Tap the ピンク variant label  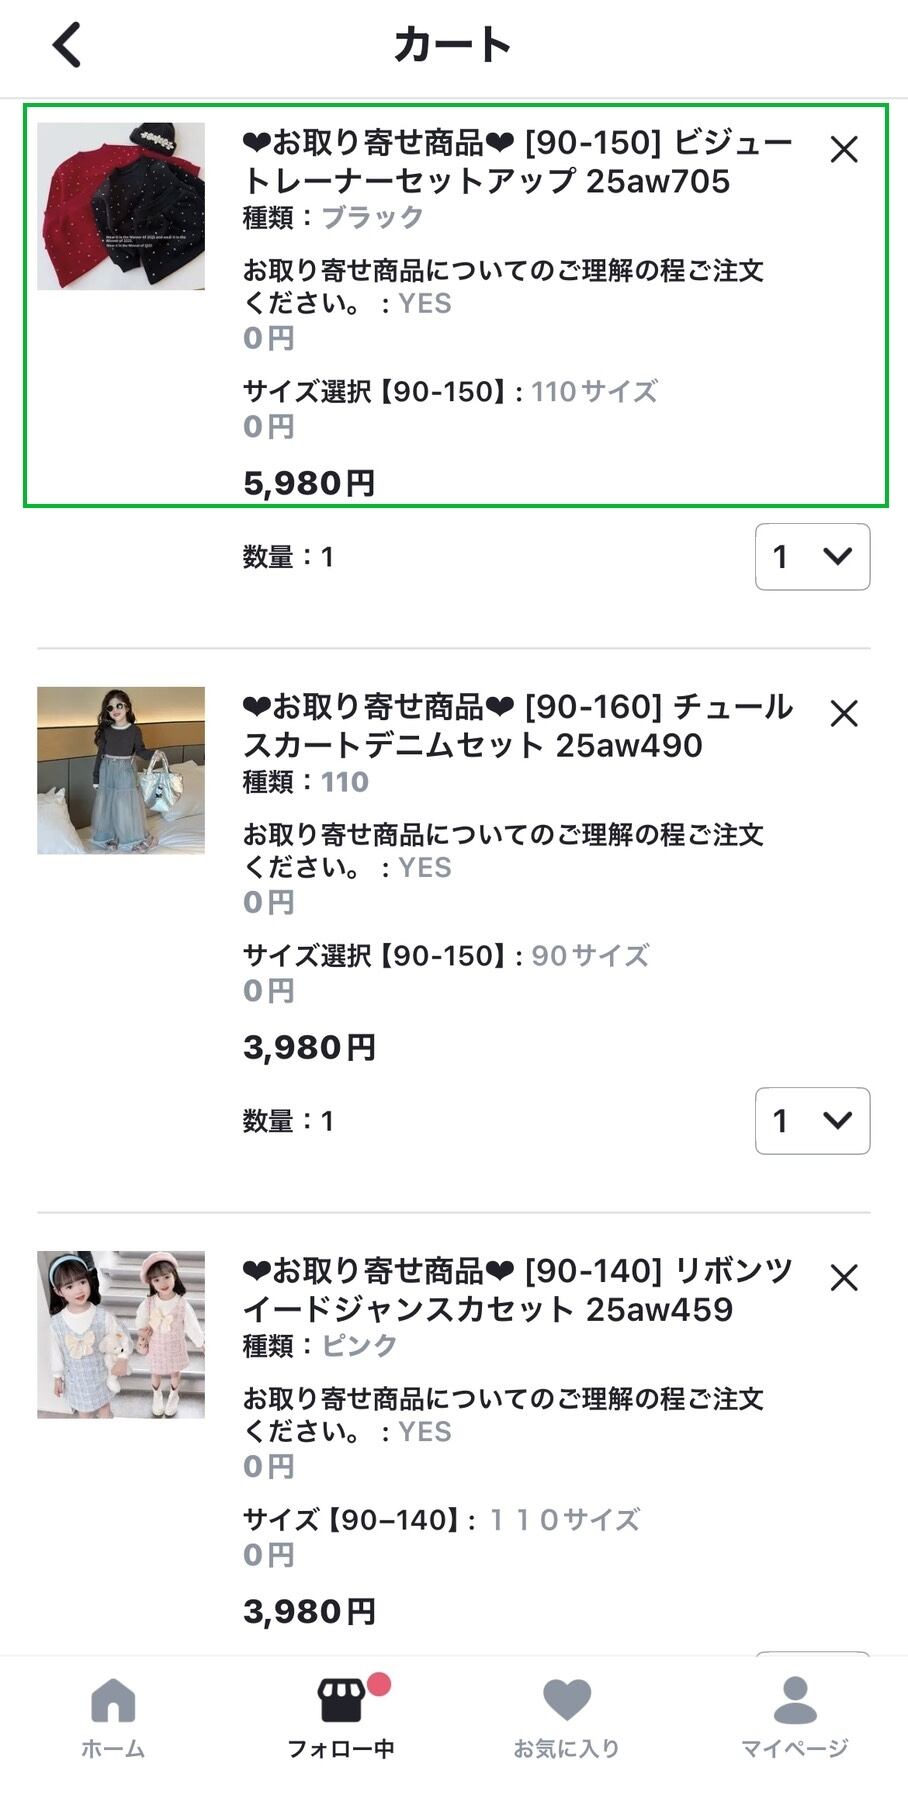[359, 1345]
